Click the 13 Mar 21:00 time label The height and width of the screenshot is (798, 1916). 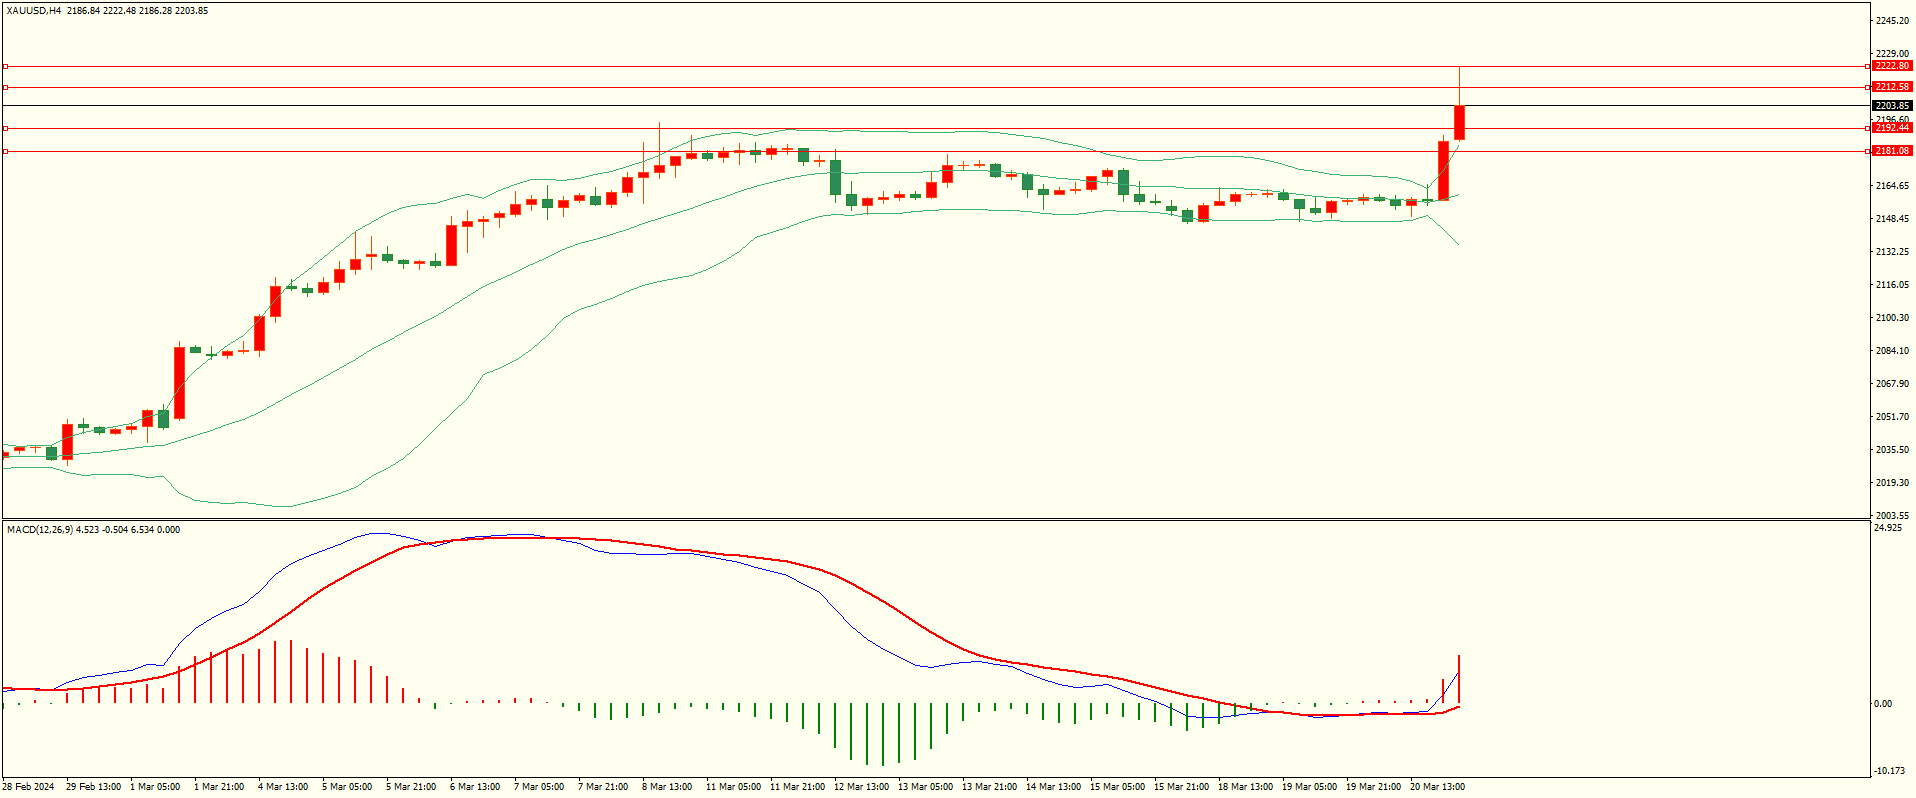tap(989, 787)
